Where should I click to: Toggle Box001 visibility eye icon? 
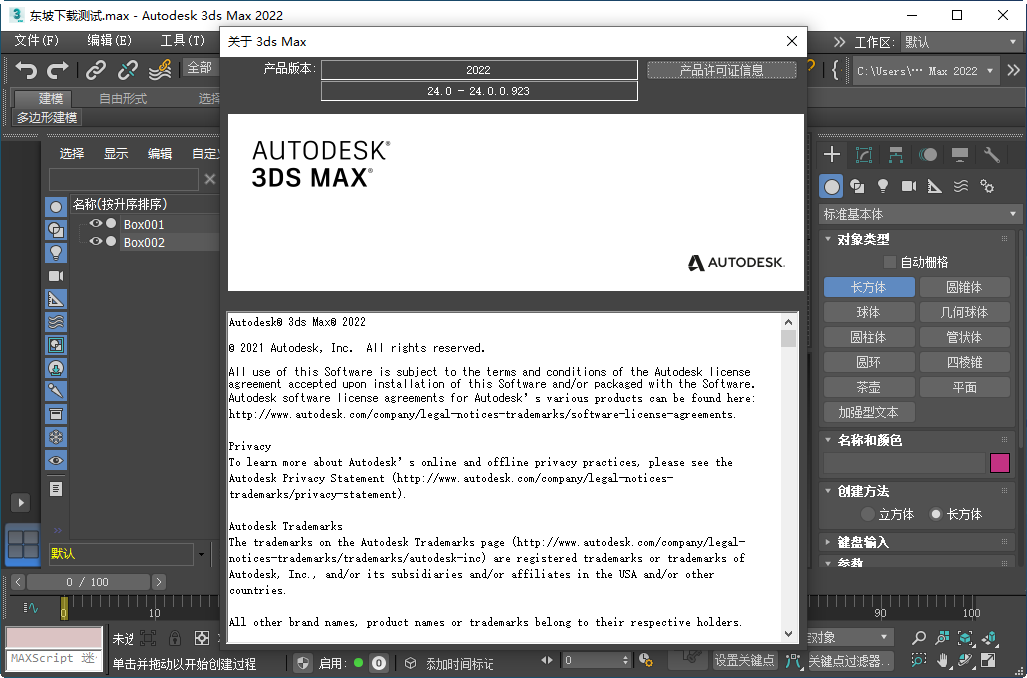(x=96, y=223)
